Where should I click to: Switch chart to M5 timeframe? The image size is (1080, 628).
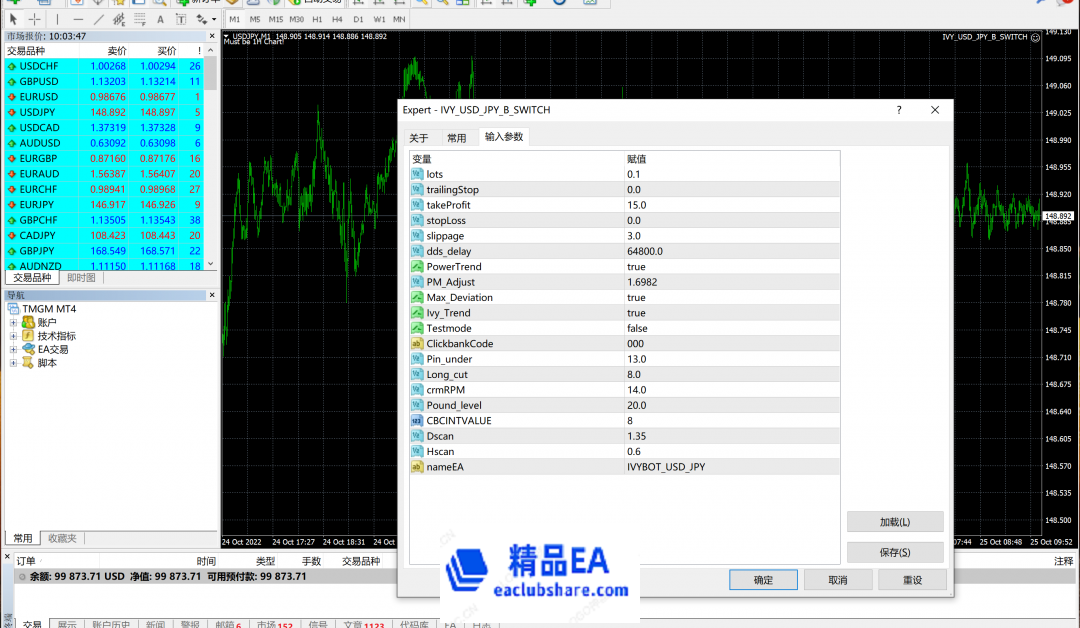point(255,18)
